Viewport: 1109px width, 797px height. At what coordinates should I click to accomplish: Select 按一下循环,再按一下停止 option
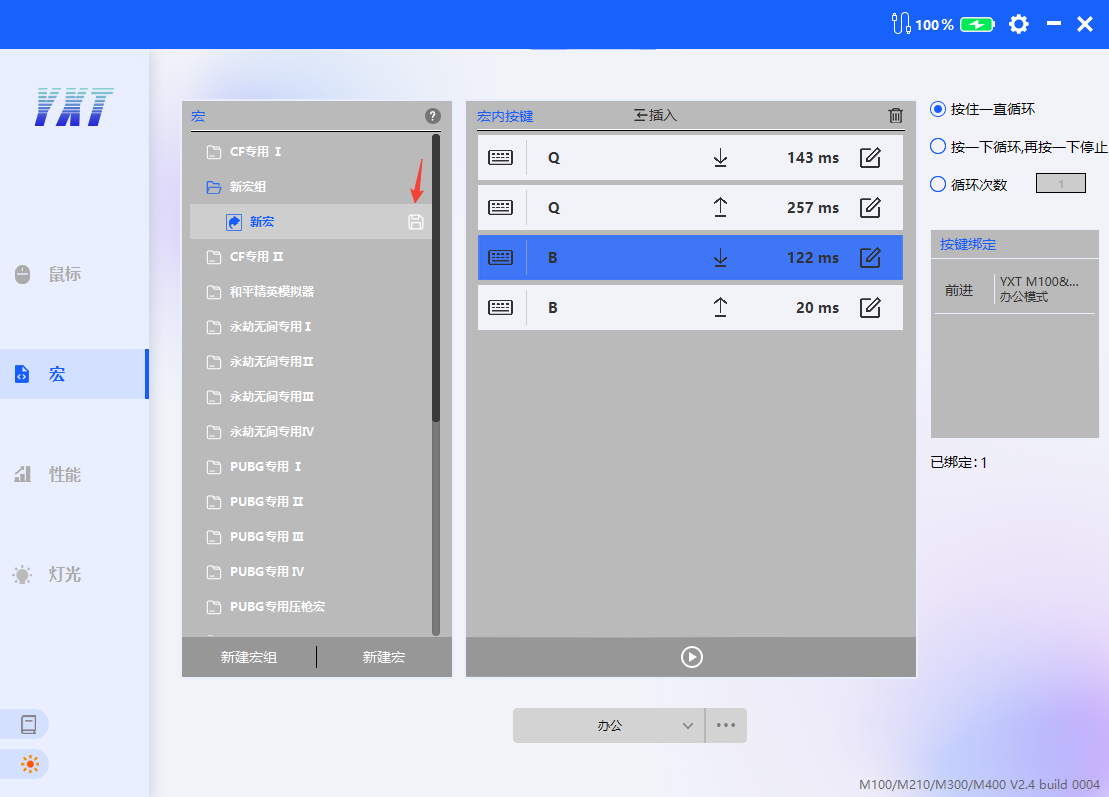click(938, 147)
